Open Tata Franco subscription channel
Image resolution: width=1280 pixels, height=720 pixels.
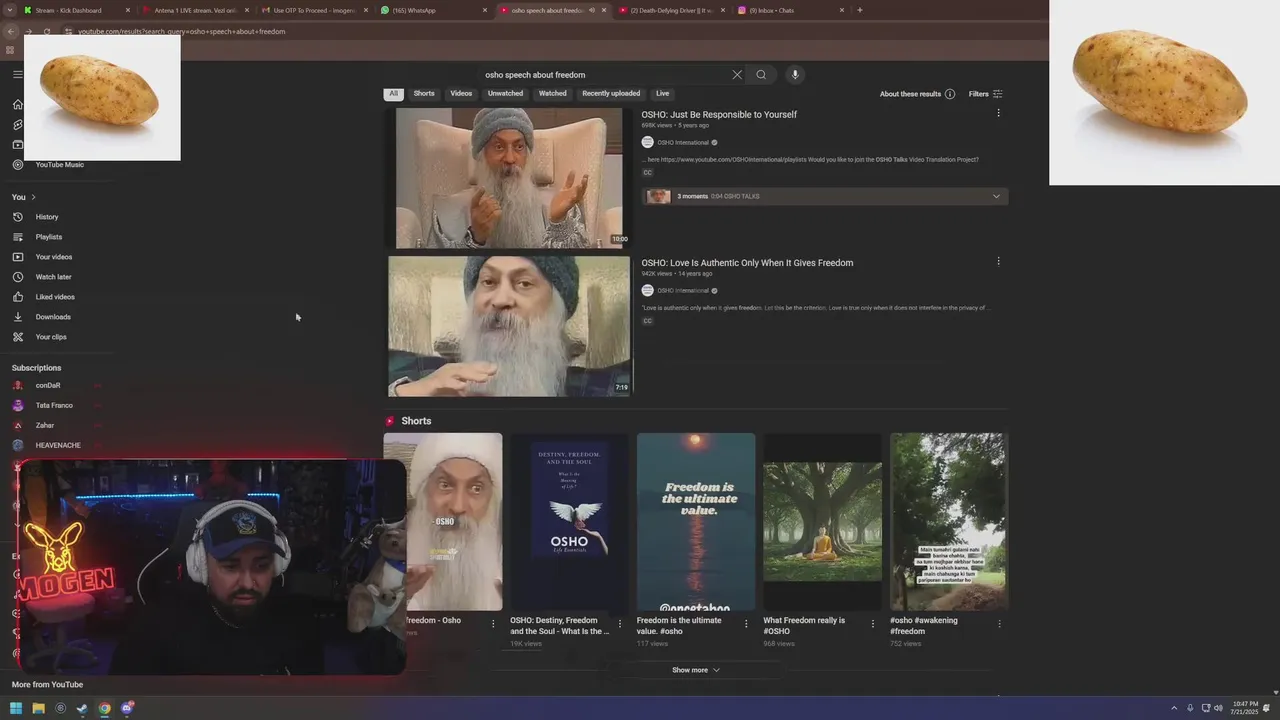(56, 405)
